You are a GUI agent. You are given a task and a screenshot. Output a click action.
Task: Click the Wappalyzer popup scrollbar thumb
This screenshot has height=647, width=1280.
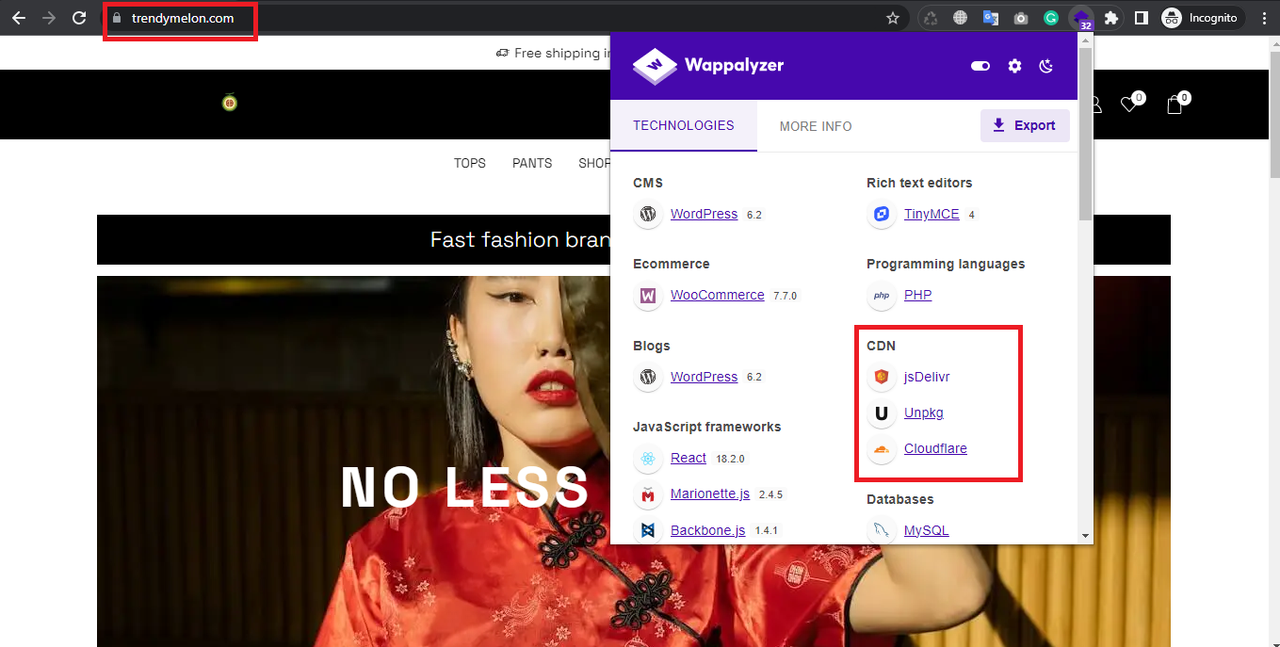1086,133
